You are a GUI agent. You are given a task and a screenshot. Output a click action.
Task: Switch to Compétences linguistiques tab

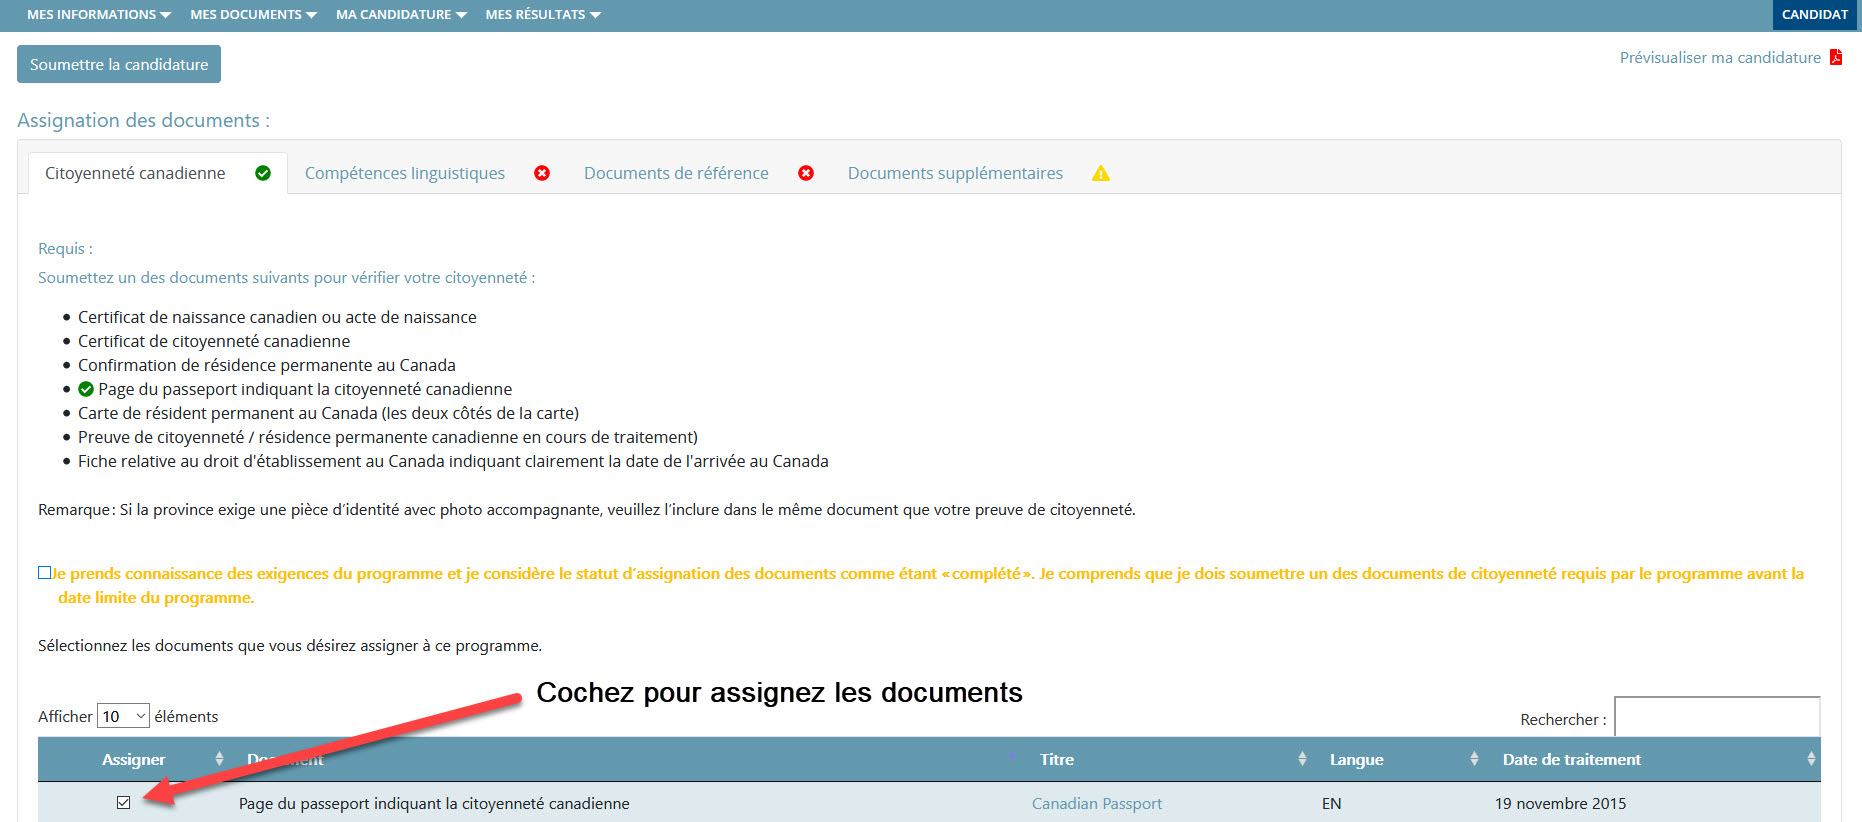tap(405, 173)
